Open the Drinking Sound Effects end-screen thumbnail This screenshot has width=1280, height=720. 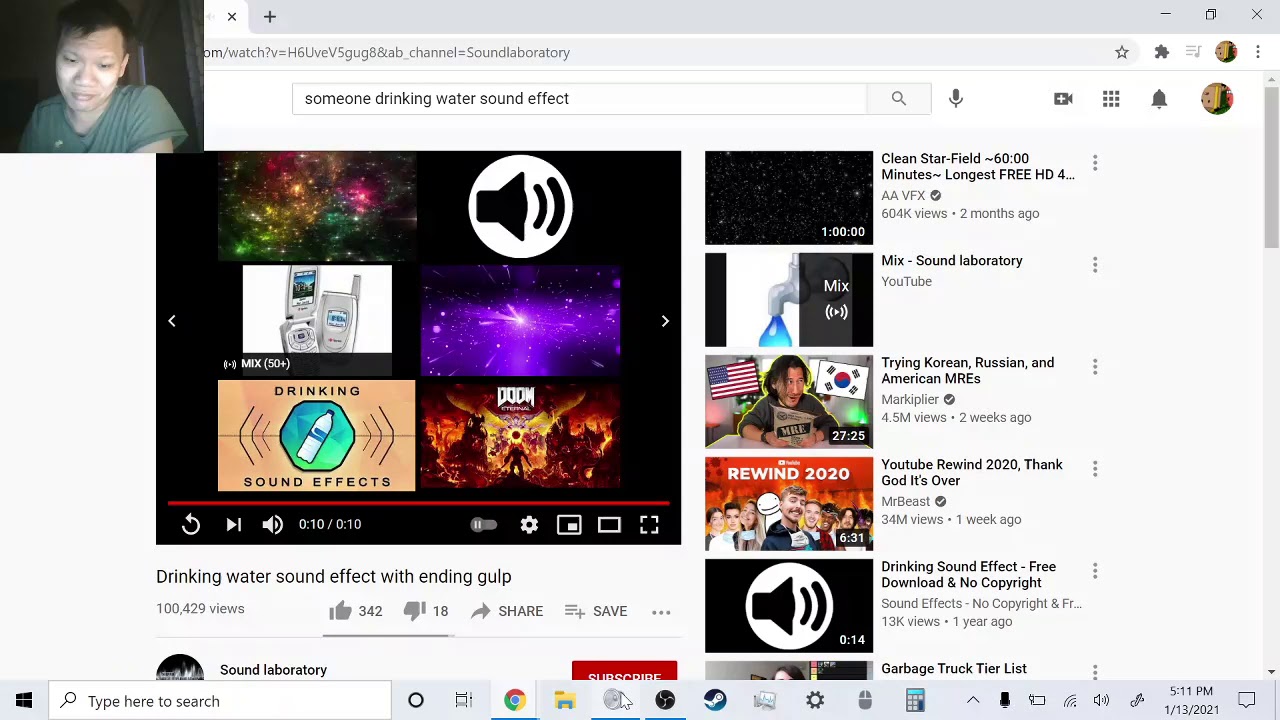click(x=316, y=436)
